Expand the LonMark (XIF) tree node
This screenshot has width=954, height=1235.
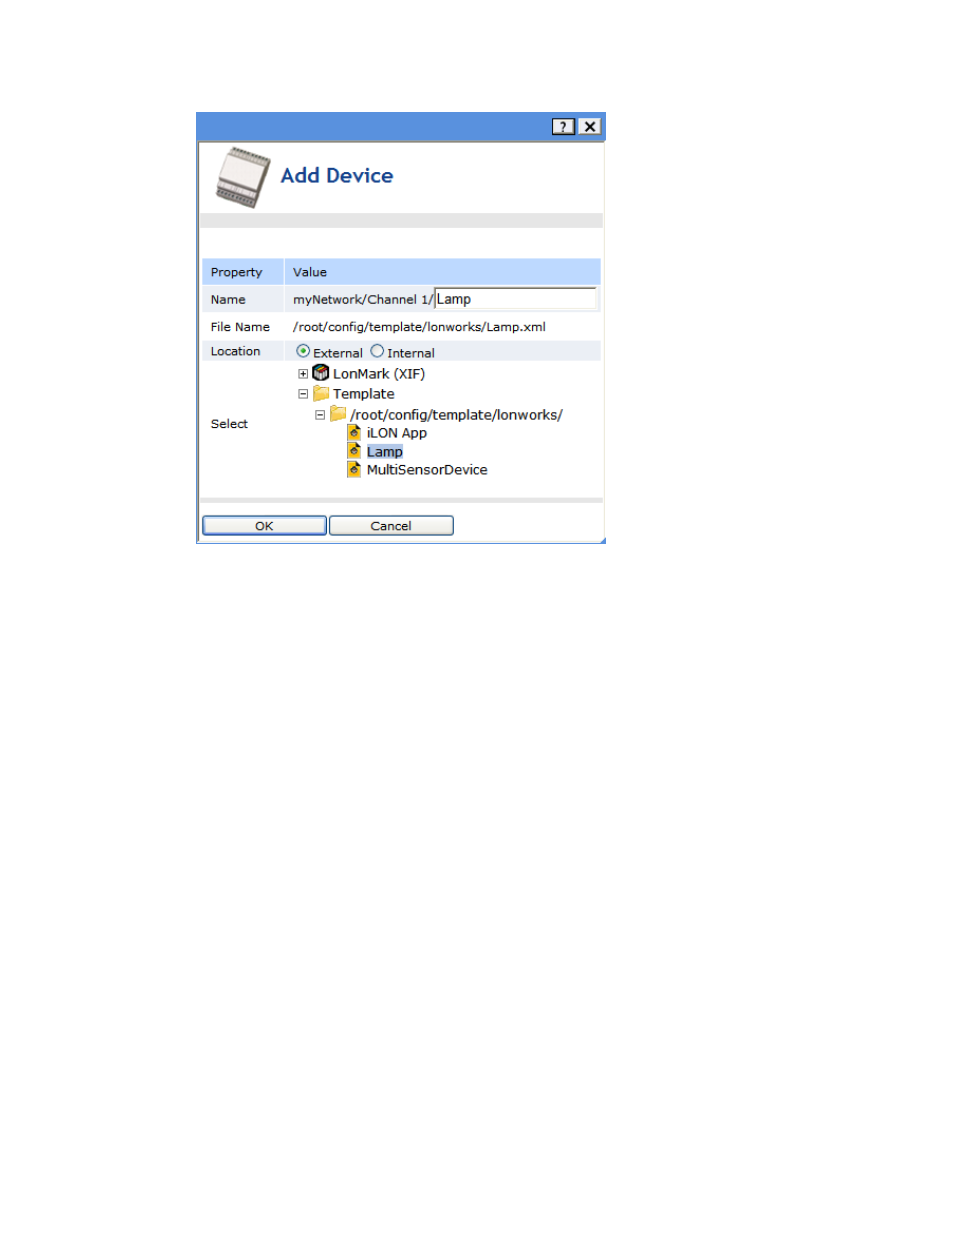303,374
